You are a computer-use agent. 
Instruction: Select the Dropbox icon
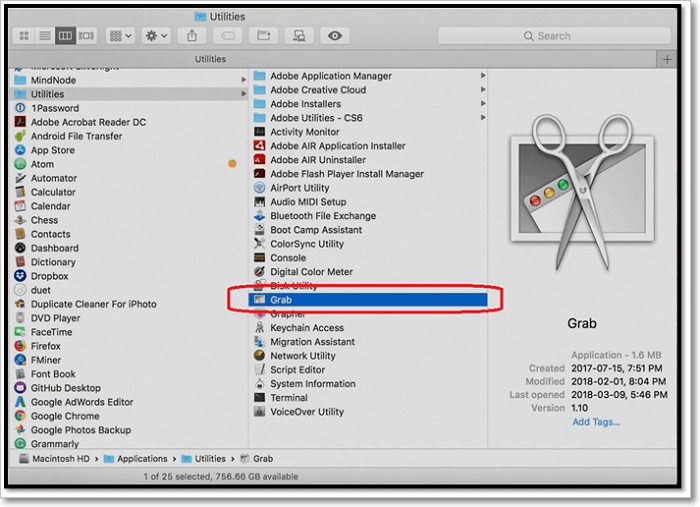click(20, 276)
